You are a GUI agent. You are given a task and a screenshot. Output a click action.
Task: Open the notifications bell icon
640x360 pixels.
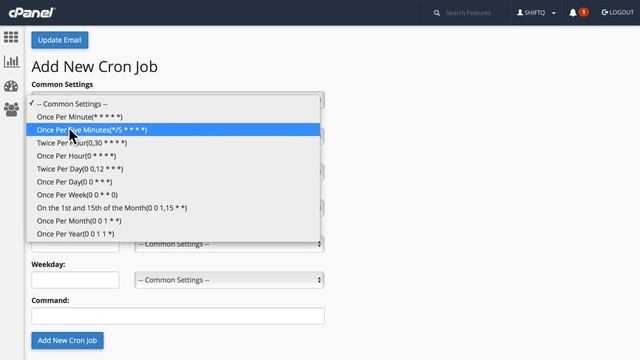pos(573,13)
